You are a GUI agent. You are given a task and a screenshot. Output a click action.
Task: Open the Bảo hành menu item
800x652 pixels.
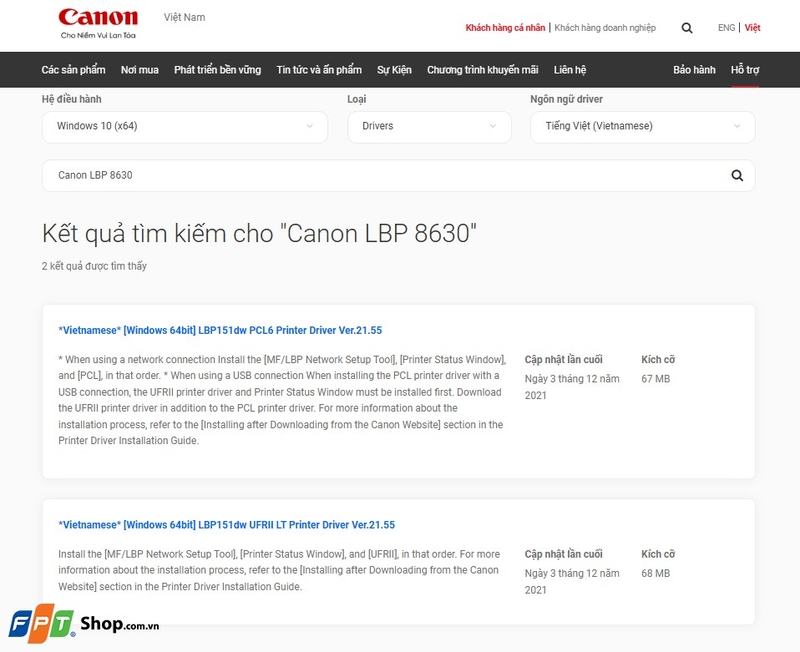(x=694, y=70)
